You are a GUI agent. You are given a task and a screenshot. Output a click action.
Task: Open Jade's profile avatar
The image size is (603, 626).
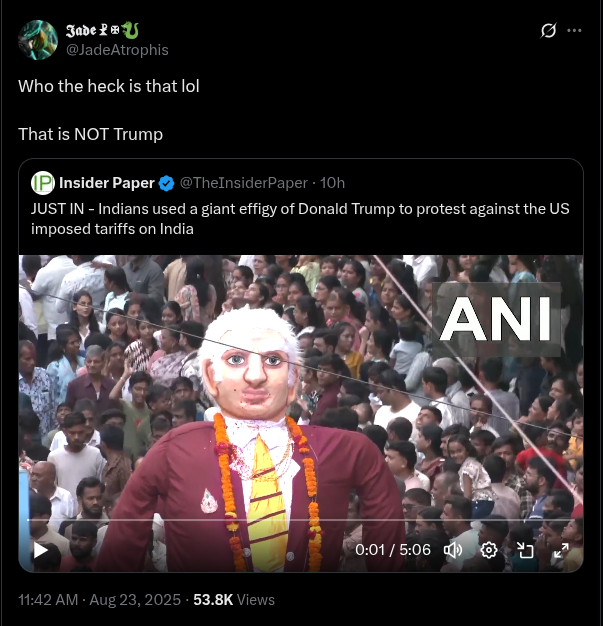pos(38,40)
